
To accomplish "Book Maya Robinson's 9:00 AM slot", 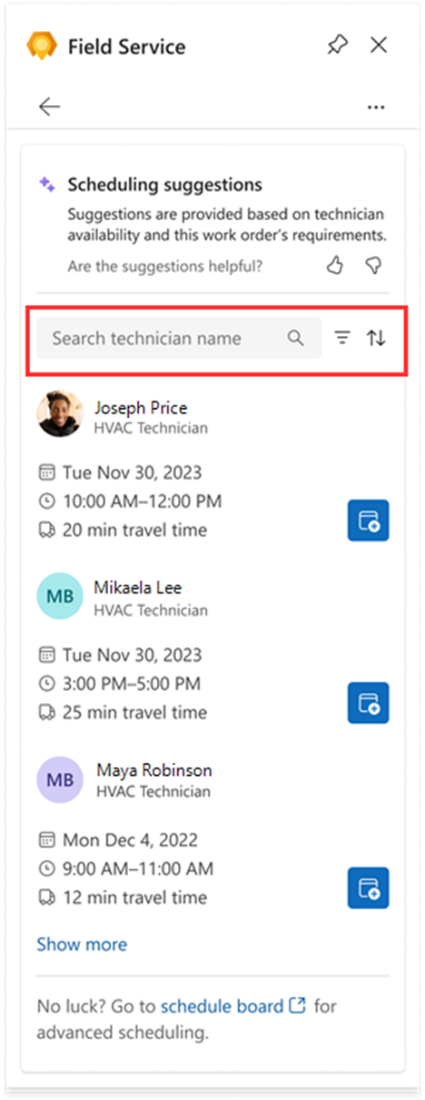I will (x=368, y=888).
